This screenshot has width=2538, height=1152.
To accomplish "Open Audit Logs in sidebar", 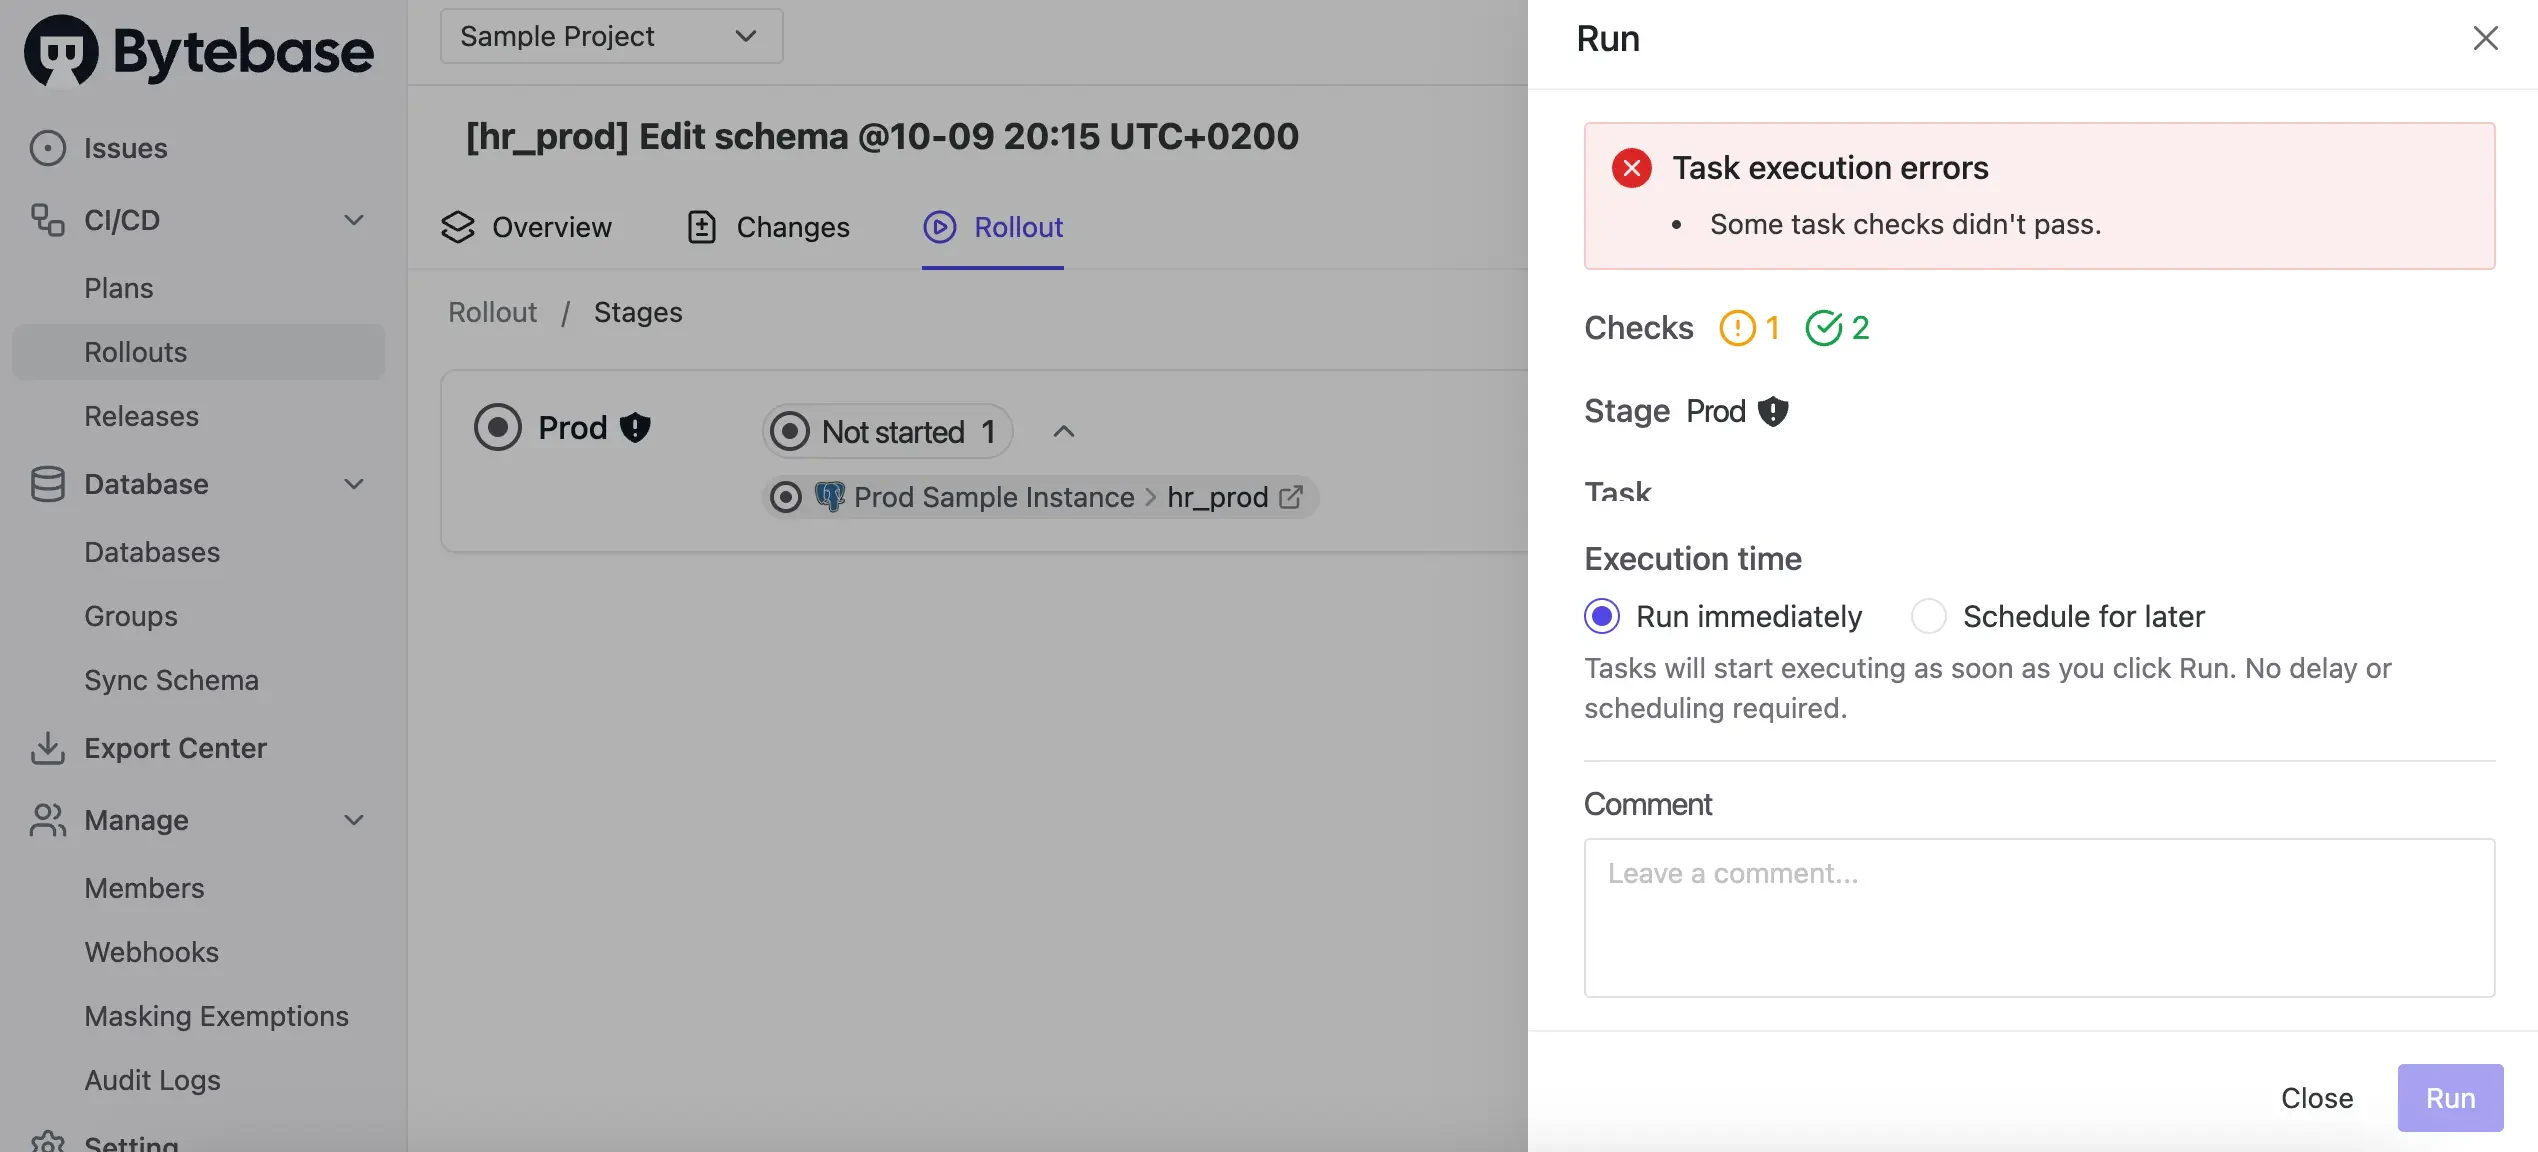I will (x=152, y=1080).
